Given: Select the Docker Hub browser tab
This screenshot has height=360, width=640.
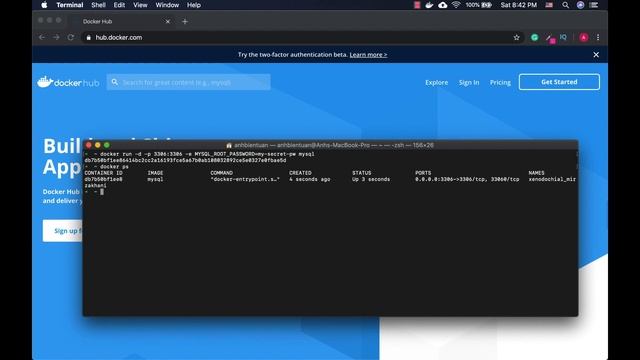Looking at the screenshot, I should click(122, 21).
